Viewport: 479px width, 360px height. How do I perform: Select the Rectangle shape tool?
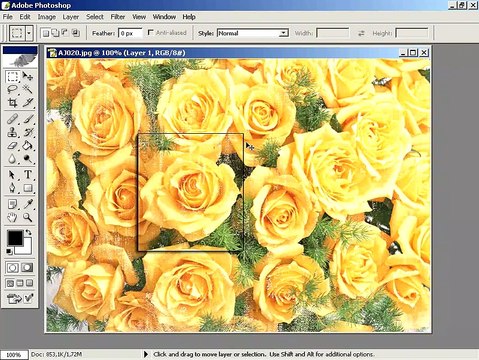click(x=28, y=188)
